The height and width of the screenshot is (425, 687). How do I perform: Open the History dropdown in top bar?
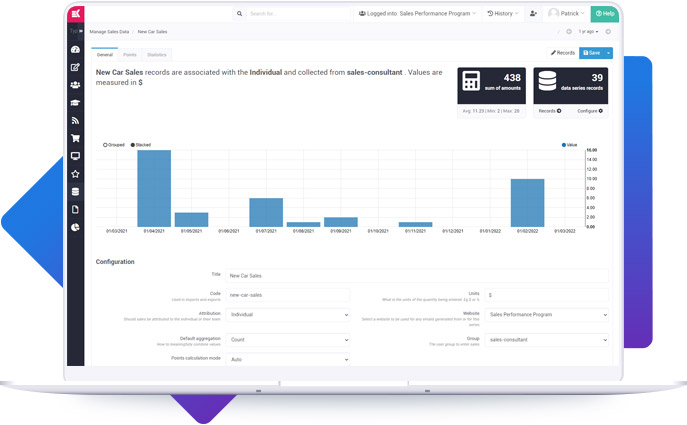[502, 14]
